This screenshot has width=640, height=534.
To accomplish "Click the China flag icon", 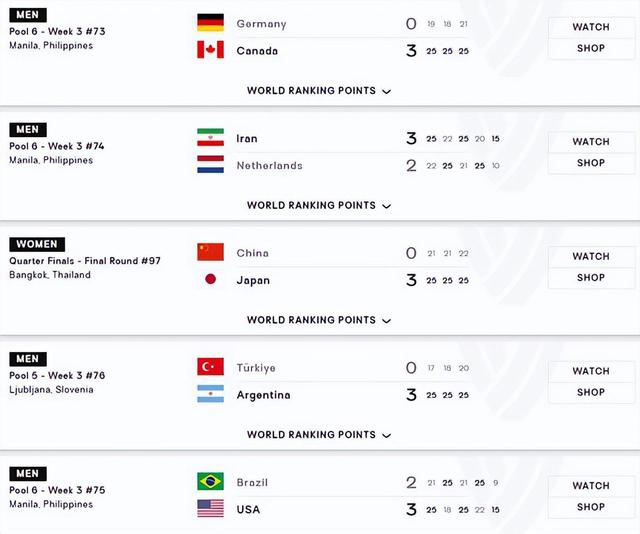I will click(210, 253).
